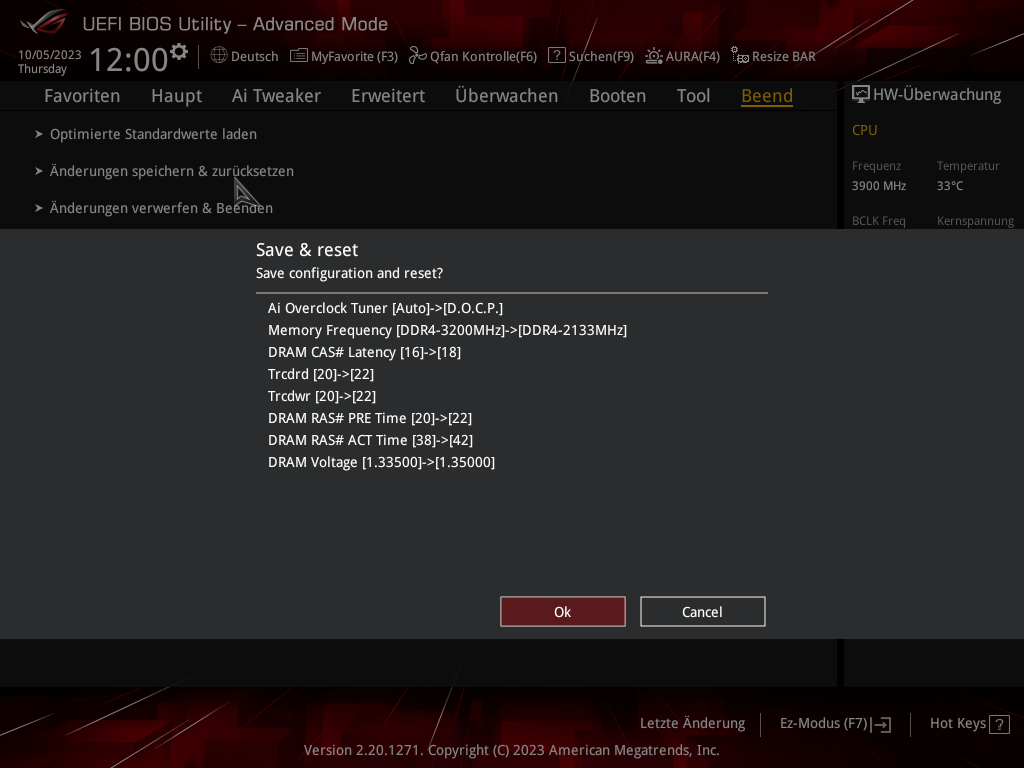Click DRAM CAS# Latency change line
Screen dimensions: 1024x768
[x=364, y=353]
